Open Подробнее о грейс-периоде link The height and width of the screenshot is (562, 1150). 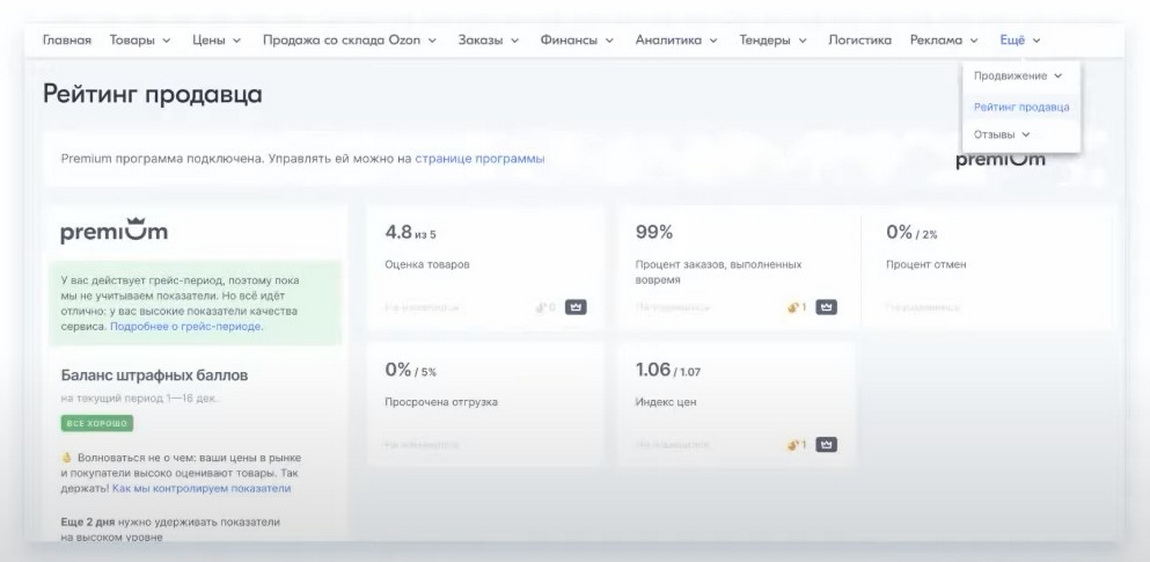click(x=186, y=326)
